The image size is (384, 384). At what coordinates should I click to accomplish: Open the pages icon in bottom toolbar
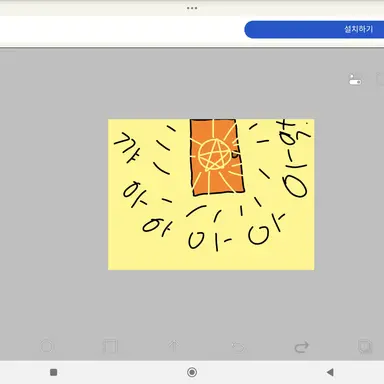point(110,346)
